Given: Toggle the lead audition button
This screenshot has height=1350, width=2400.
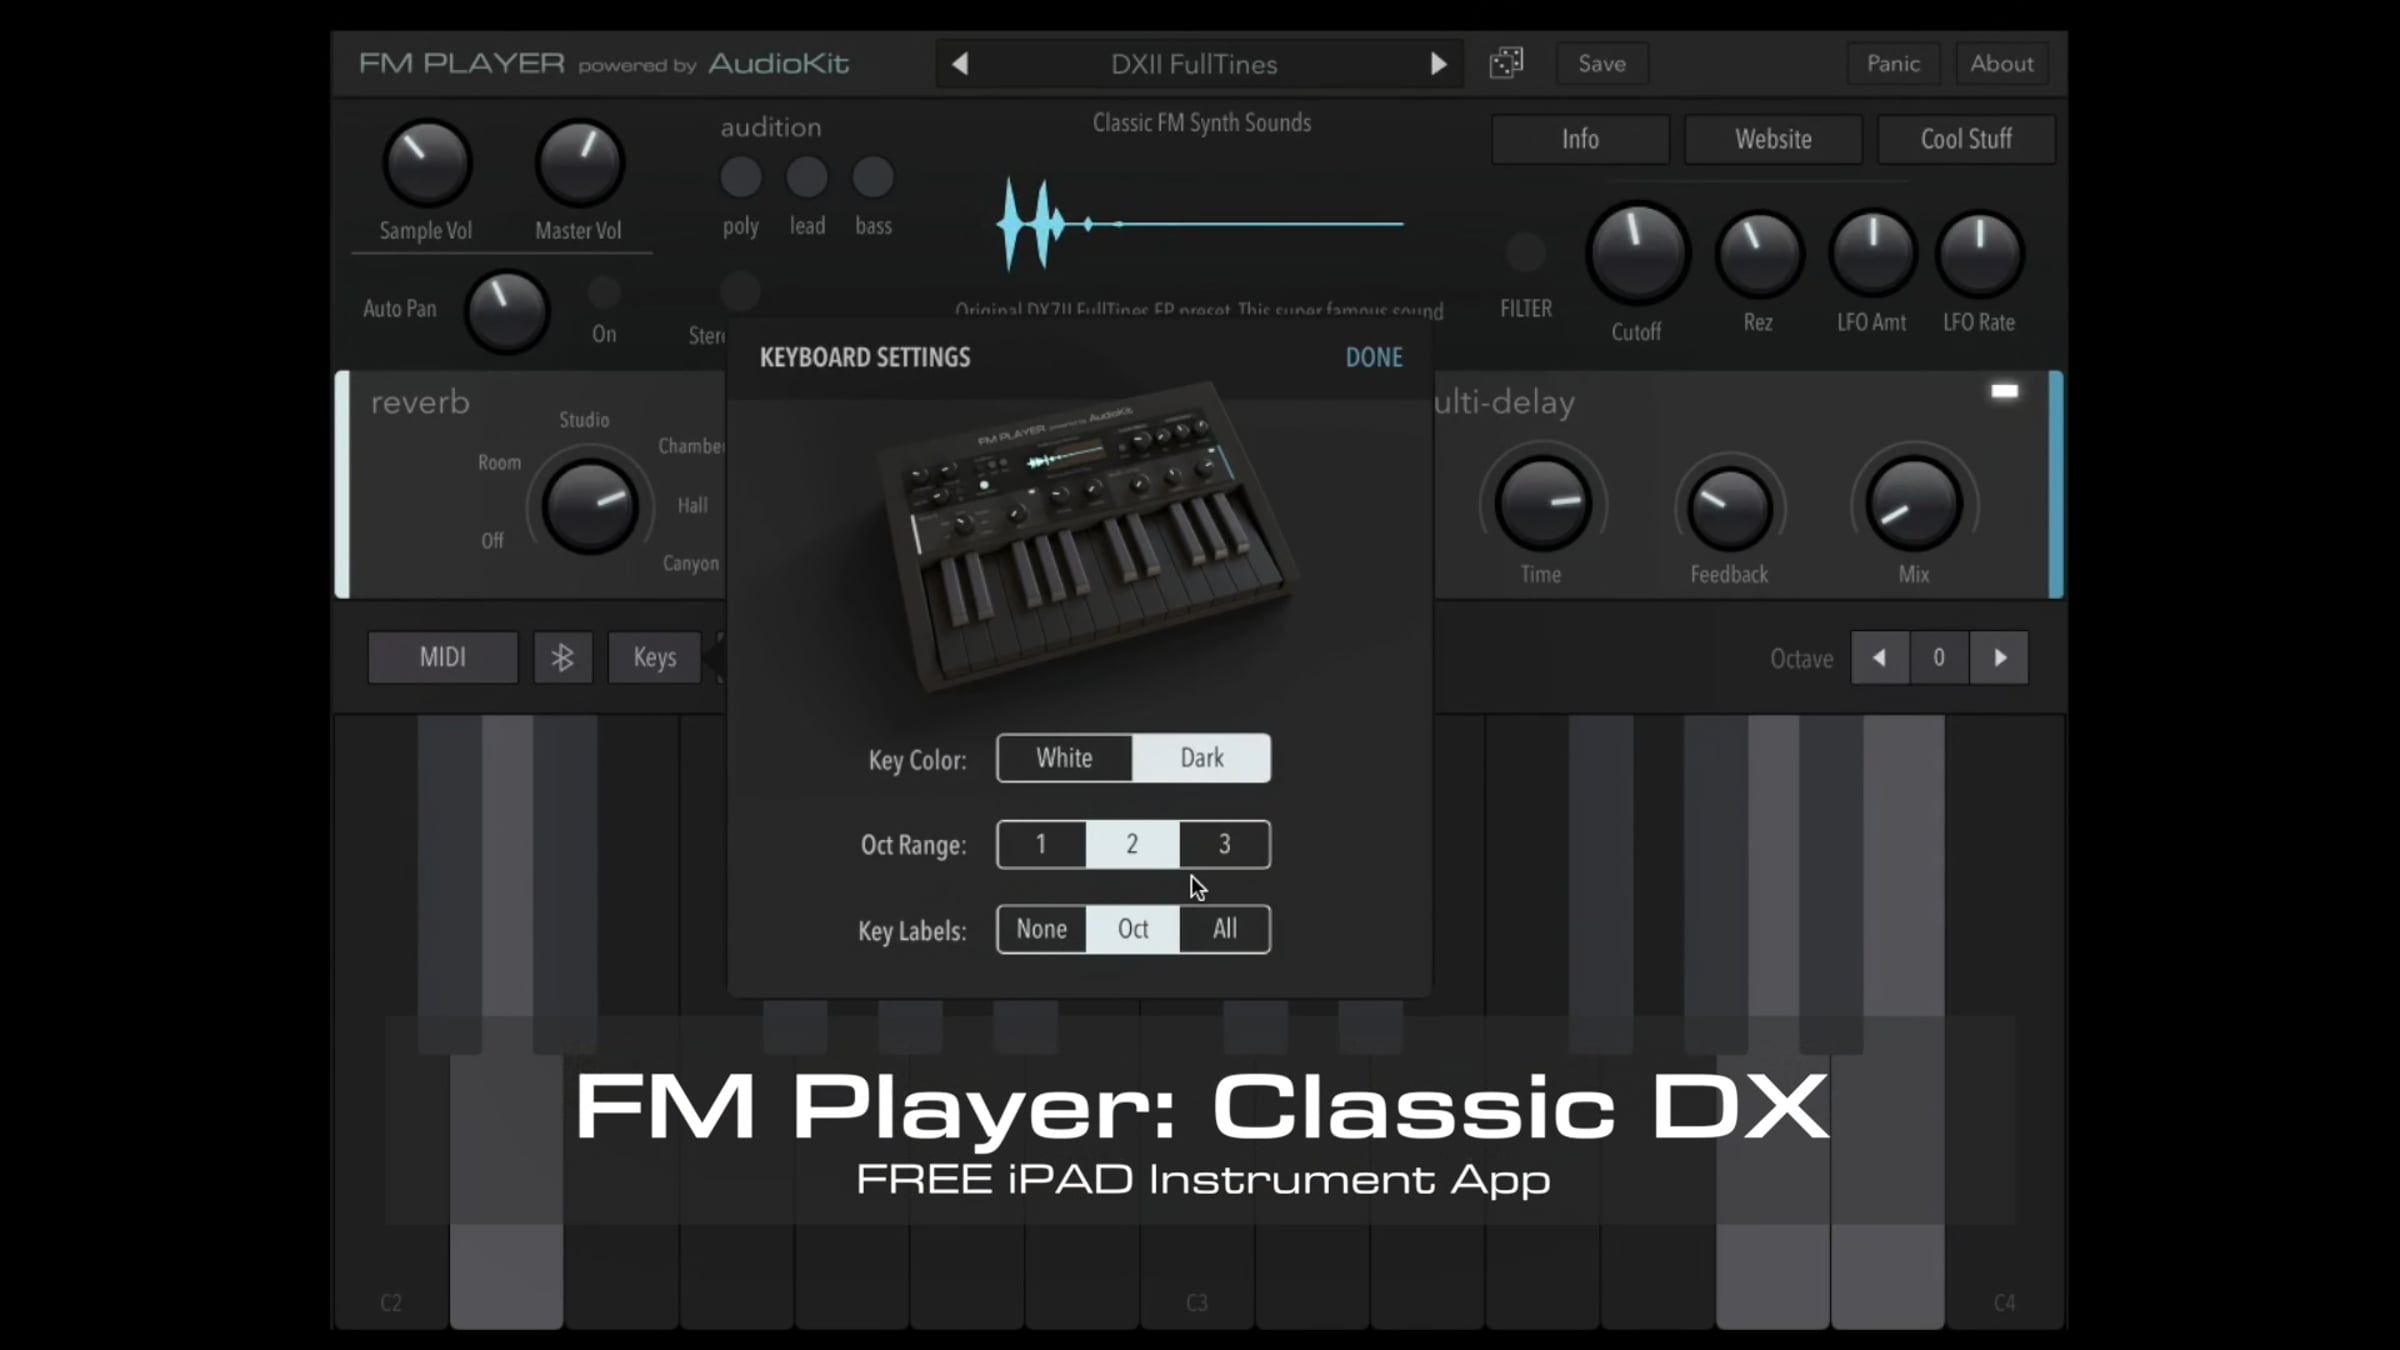Looking at the screenshot, I should (807, 178).
